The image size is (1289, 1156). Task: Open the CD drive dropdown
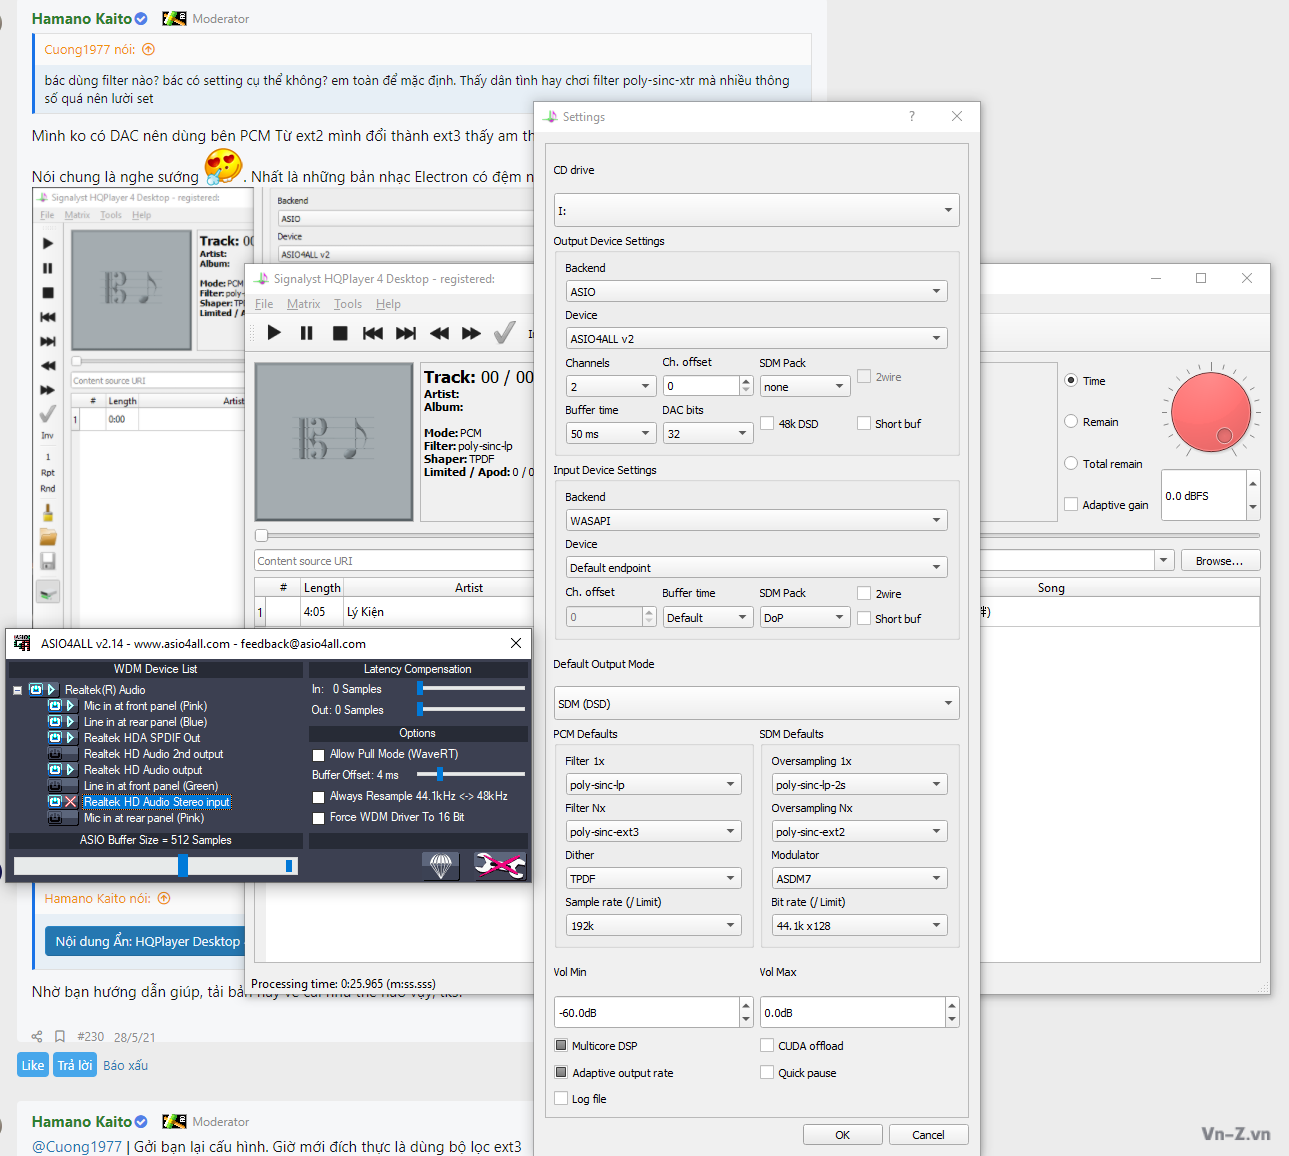point(756,210)
